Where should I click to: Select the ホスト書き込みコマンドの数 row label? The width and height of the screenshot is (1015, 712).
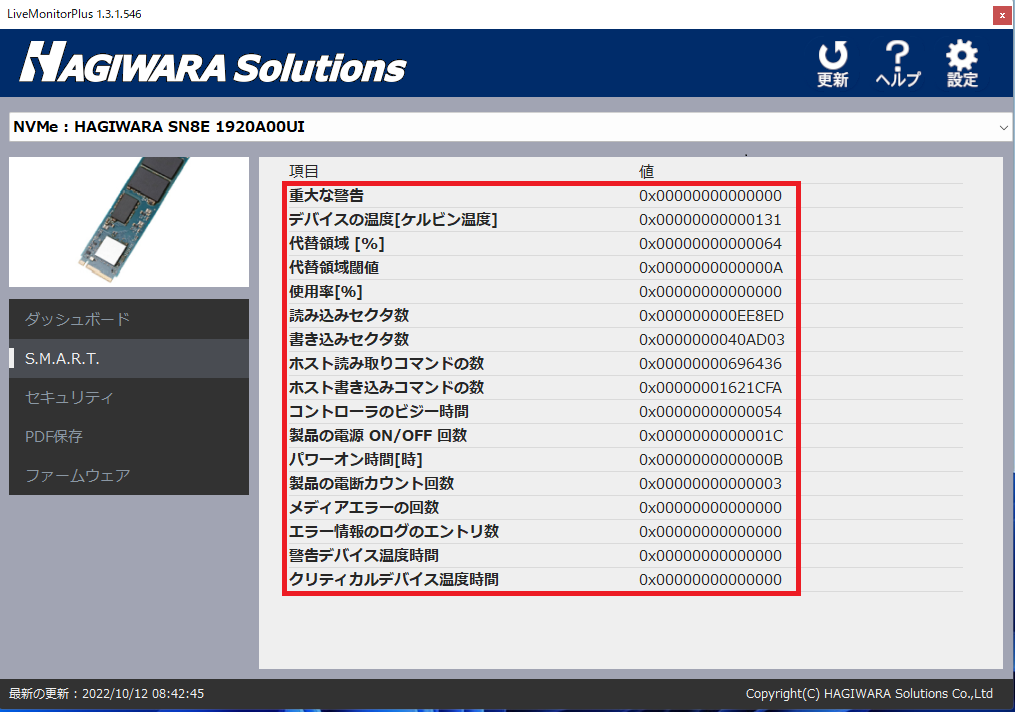pos(386,387)
